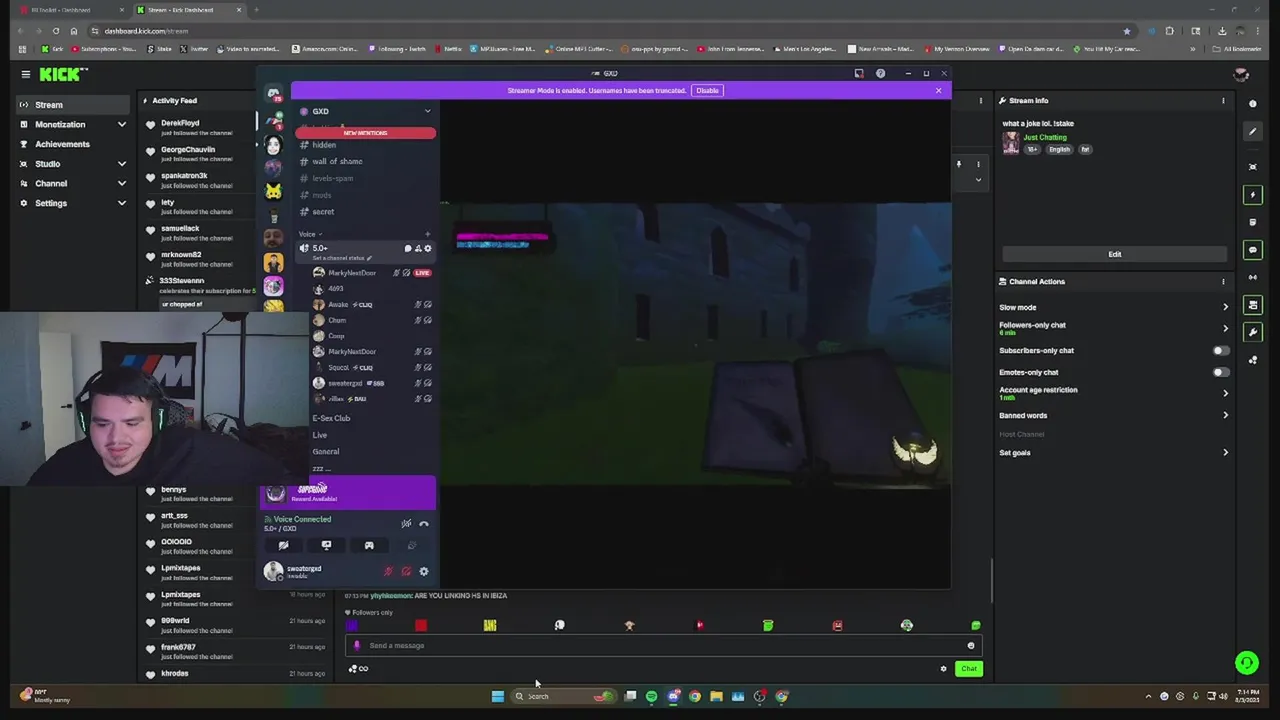This screenshot has width=1280, height=720.
Task: Open Google Chrome from the taskbar
Action: tap(695, 697)
